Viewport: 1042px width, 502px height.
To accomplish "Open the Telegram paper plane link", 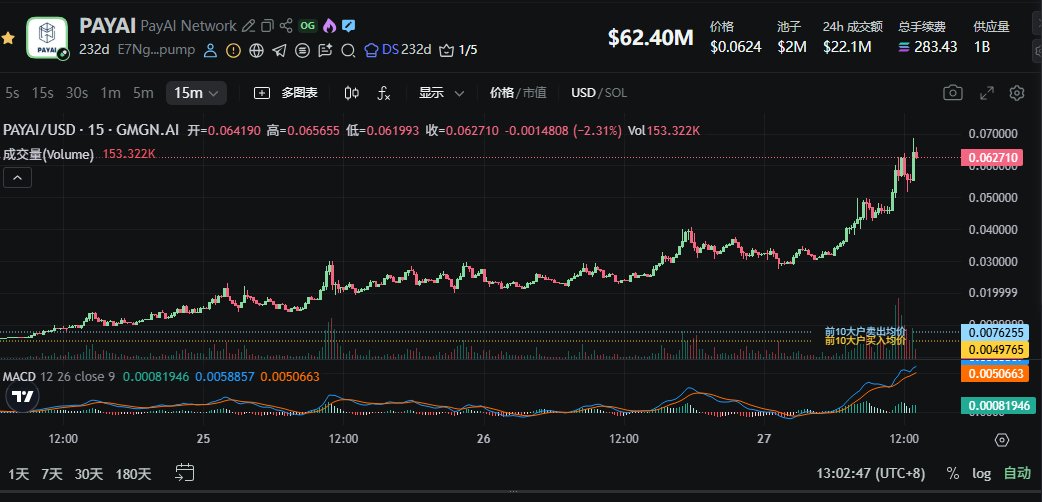I will pyautogui.click(x=279, y=49).
